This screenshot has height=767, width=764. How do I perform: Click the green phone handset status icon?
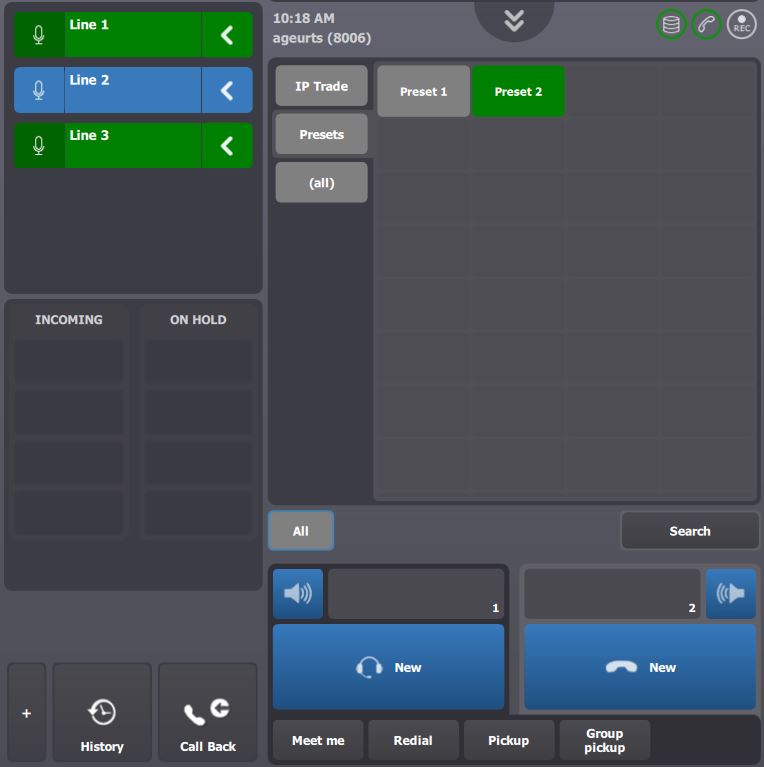tap(706, 24)
